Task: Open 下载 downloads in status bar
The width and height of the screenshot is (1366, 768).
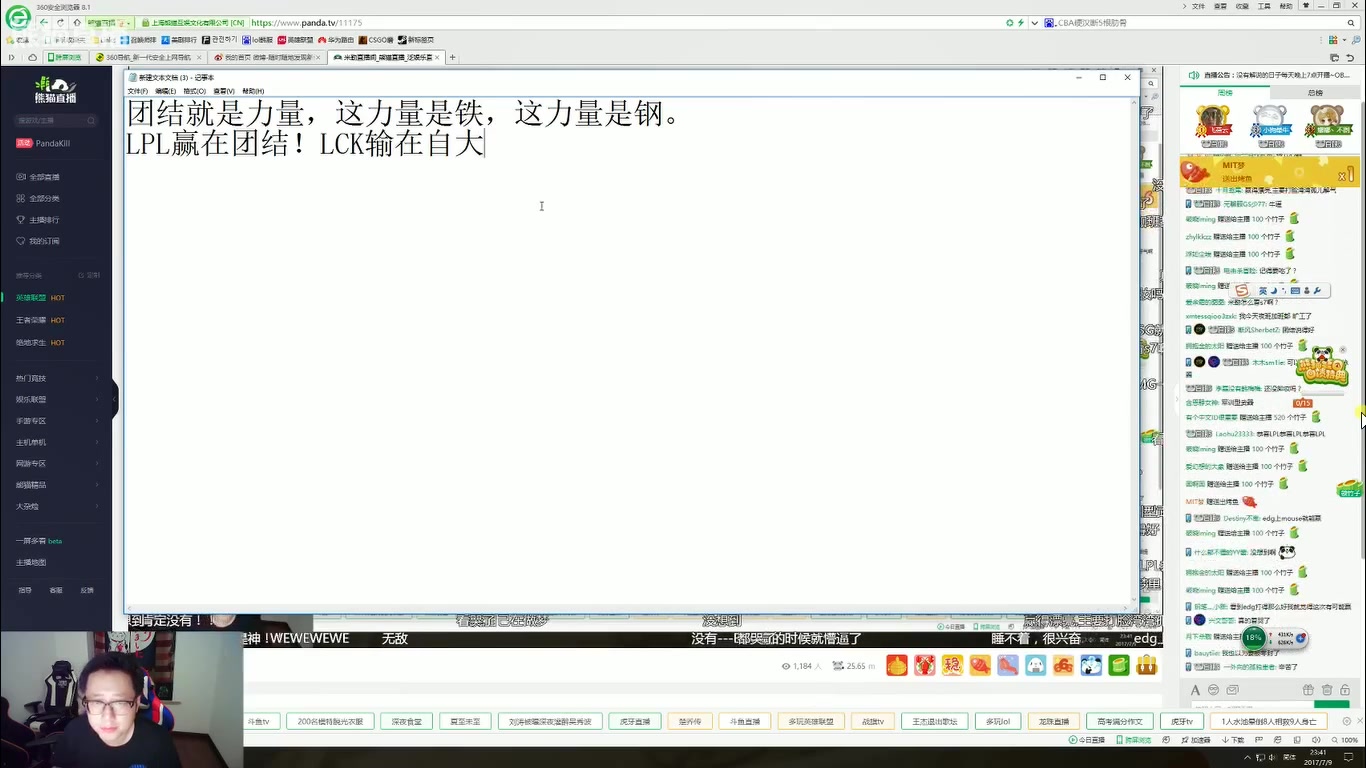Action: pyautogui.click(x=1232, y=740)
